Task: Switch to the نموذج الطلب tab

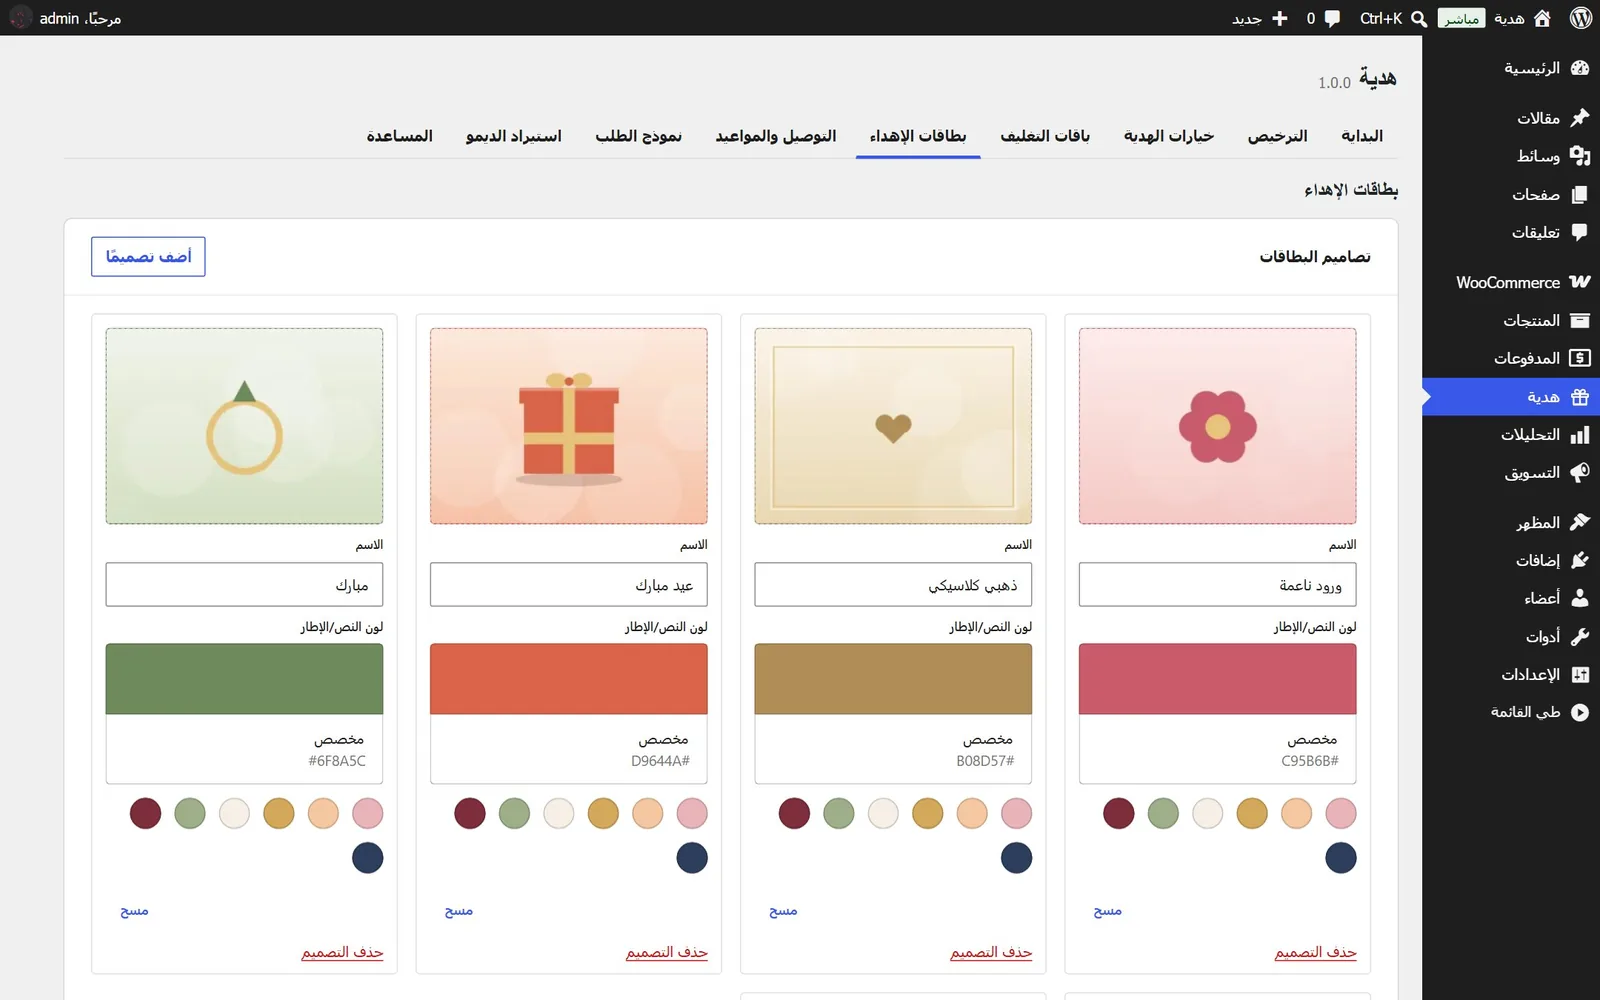Action: tap(639, 136)
